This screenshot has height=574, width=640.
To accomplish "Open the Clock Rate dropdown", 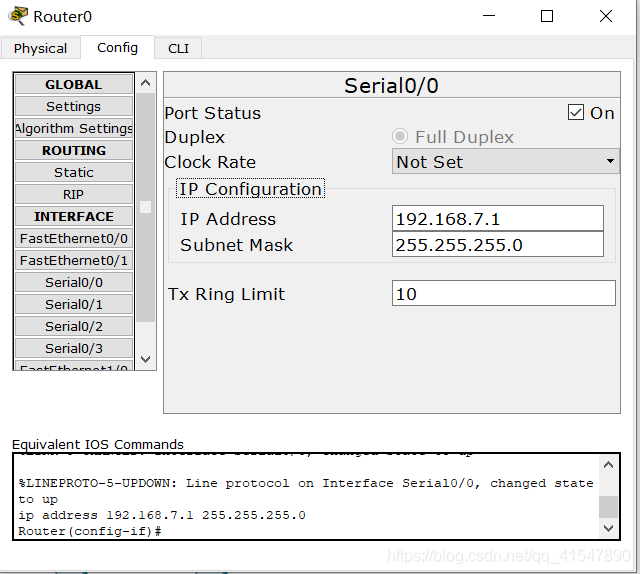I will pos(505,162).
